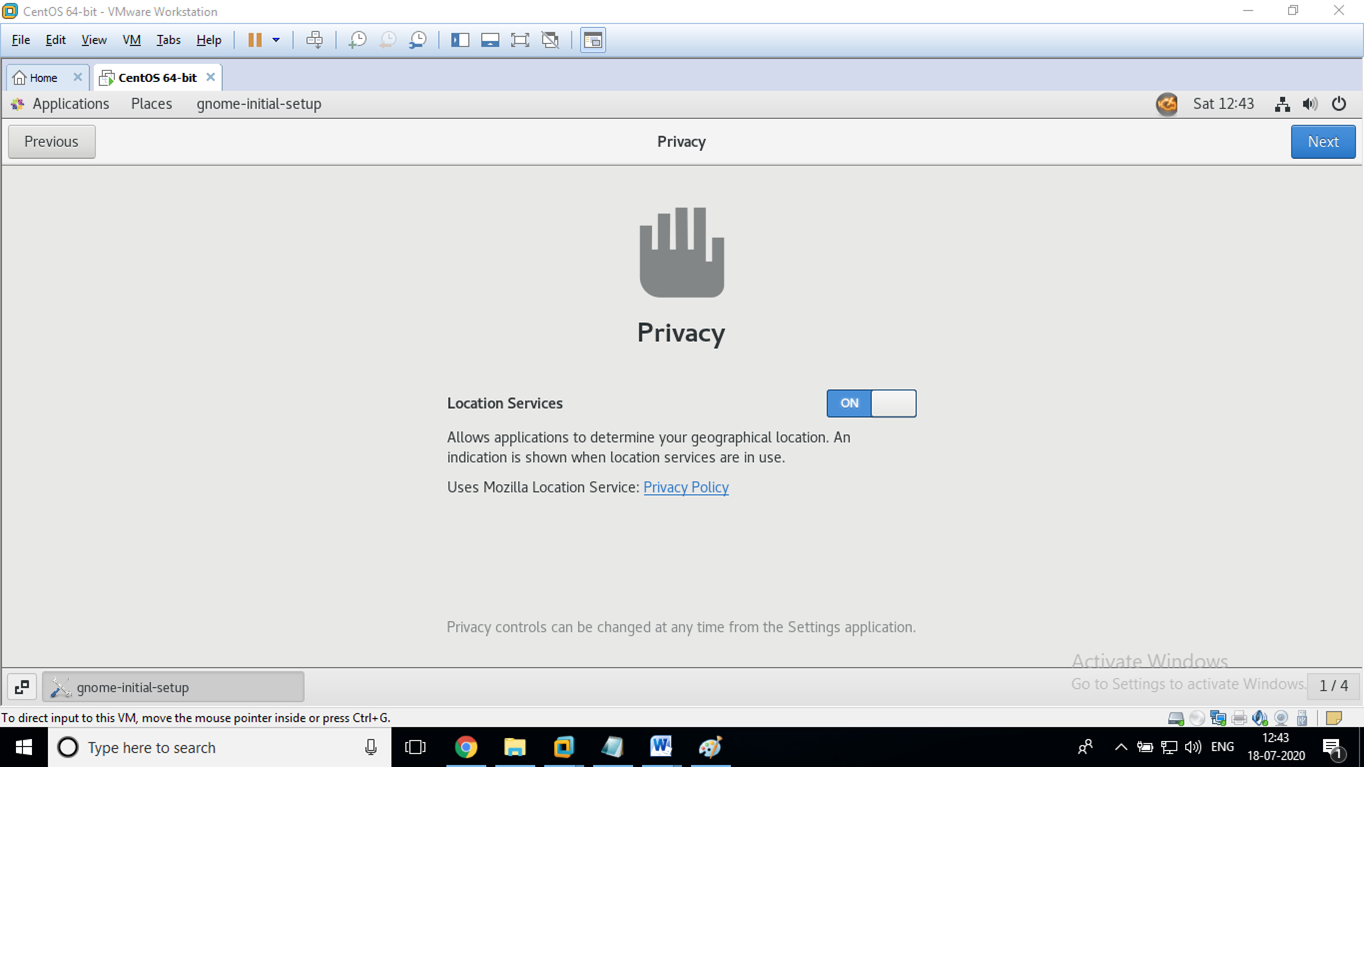The width and height of the screenshot is (1364, 954).
Task: Toggle the thumbnail bar view button
Action: click(x=490, y=40)
